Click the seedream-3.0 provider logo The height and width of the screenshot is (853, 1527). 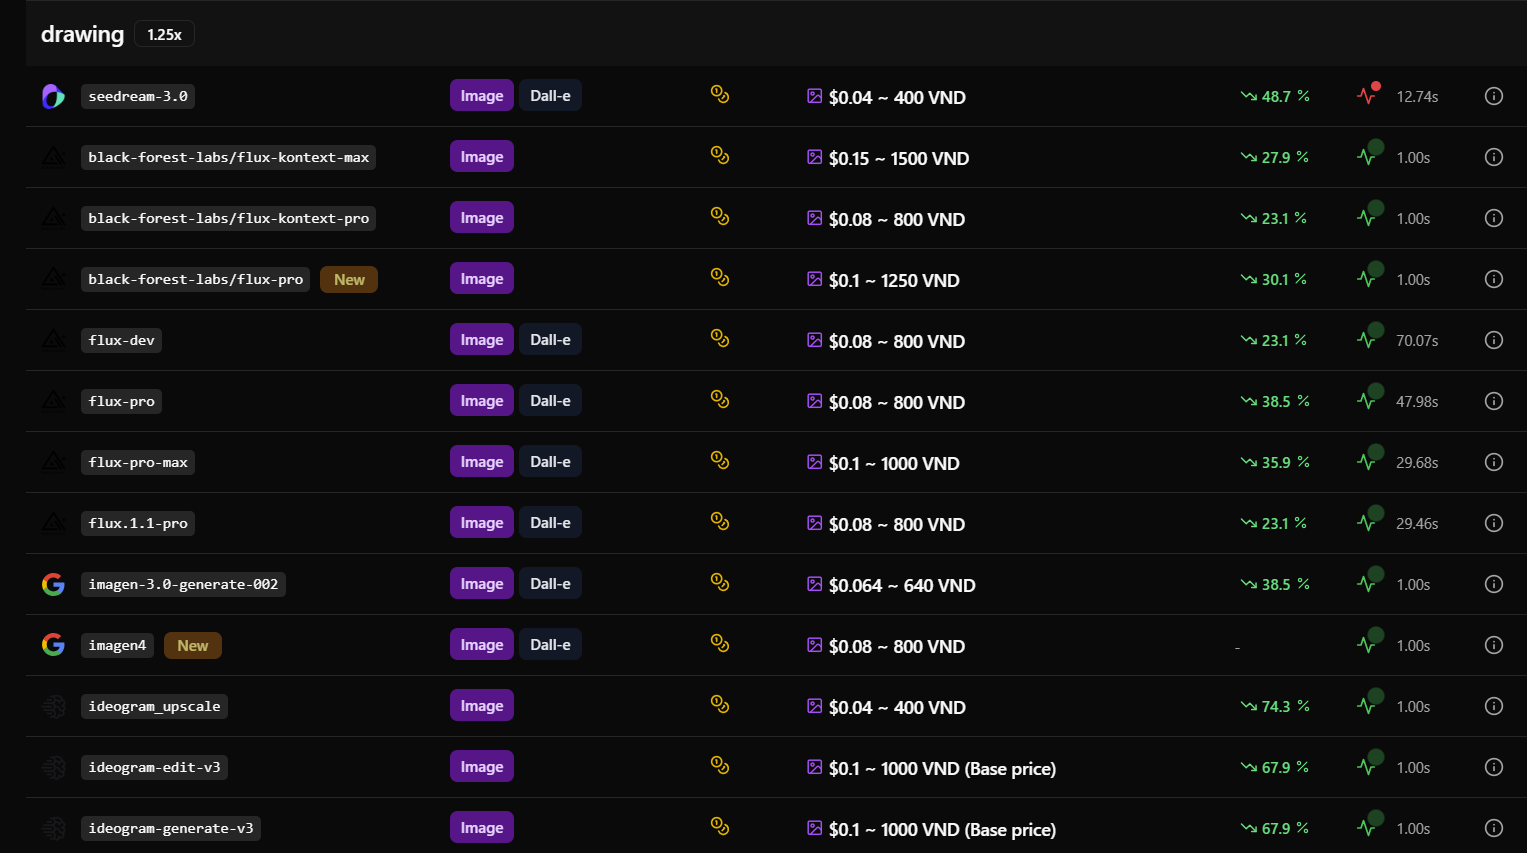coord(52,96)
